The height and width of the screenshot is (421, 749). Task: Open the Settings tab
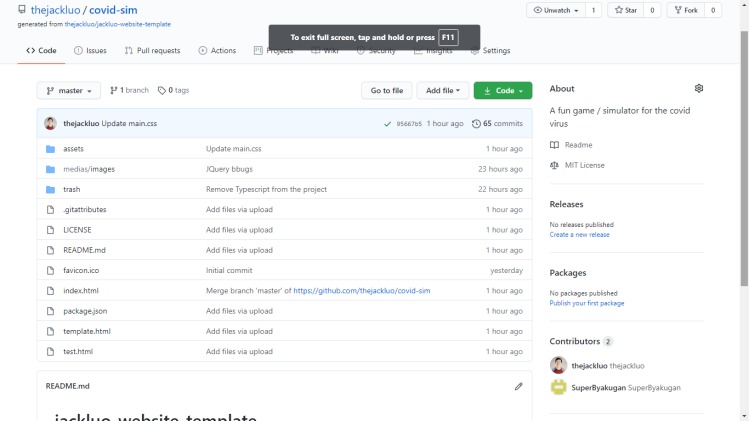pyautogui.click(x=491, y=51)
